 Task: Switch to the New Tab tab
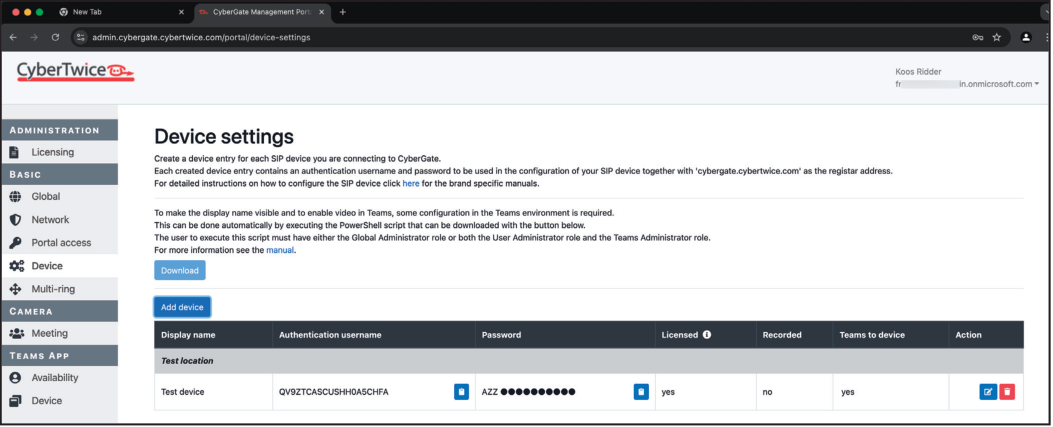pos(122,12)
